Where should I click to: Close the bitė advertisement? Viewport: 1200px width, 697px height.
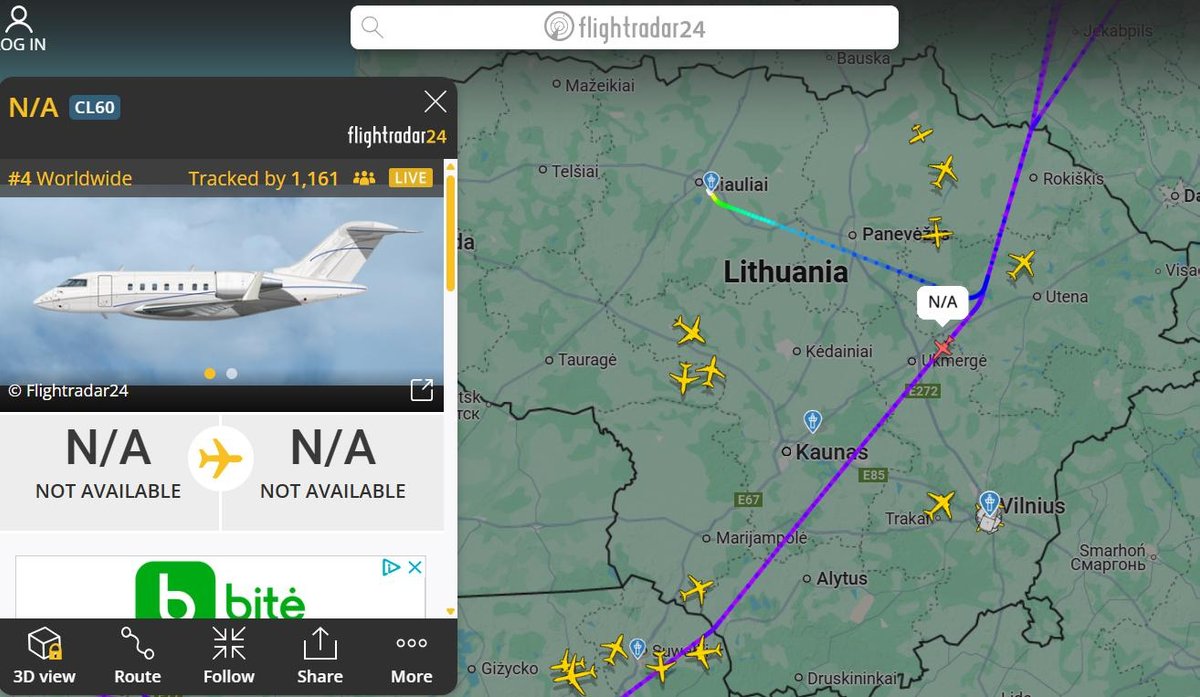(x=415, y=567)
